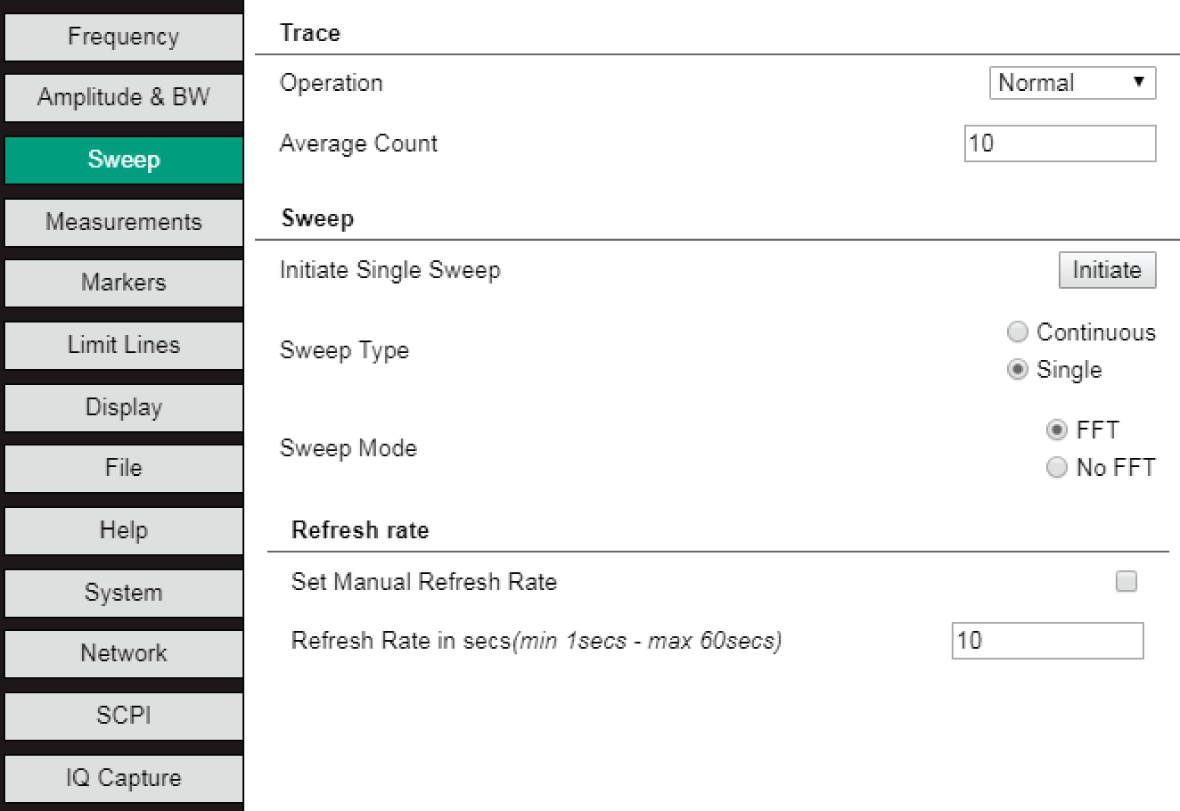Go to Amplitude & BW menu
Screen dimensions: 1180x811
pos(123,99)
